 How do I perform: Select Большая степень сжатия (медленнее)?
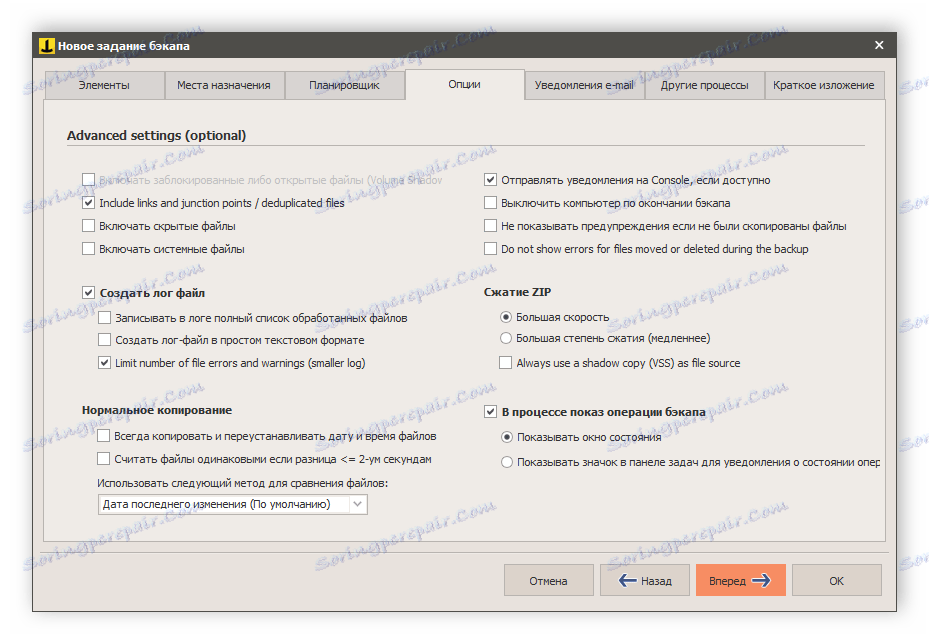point(505,338)
